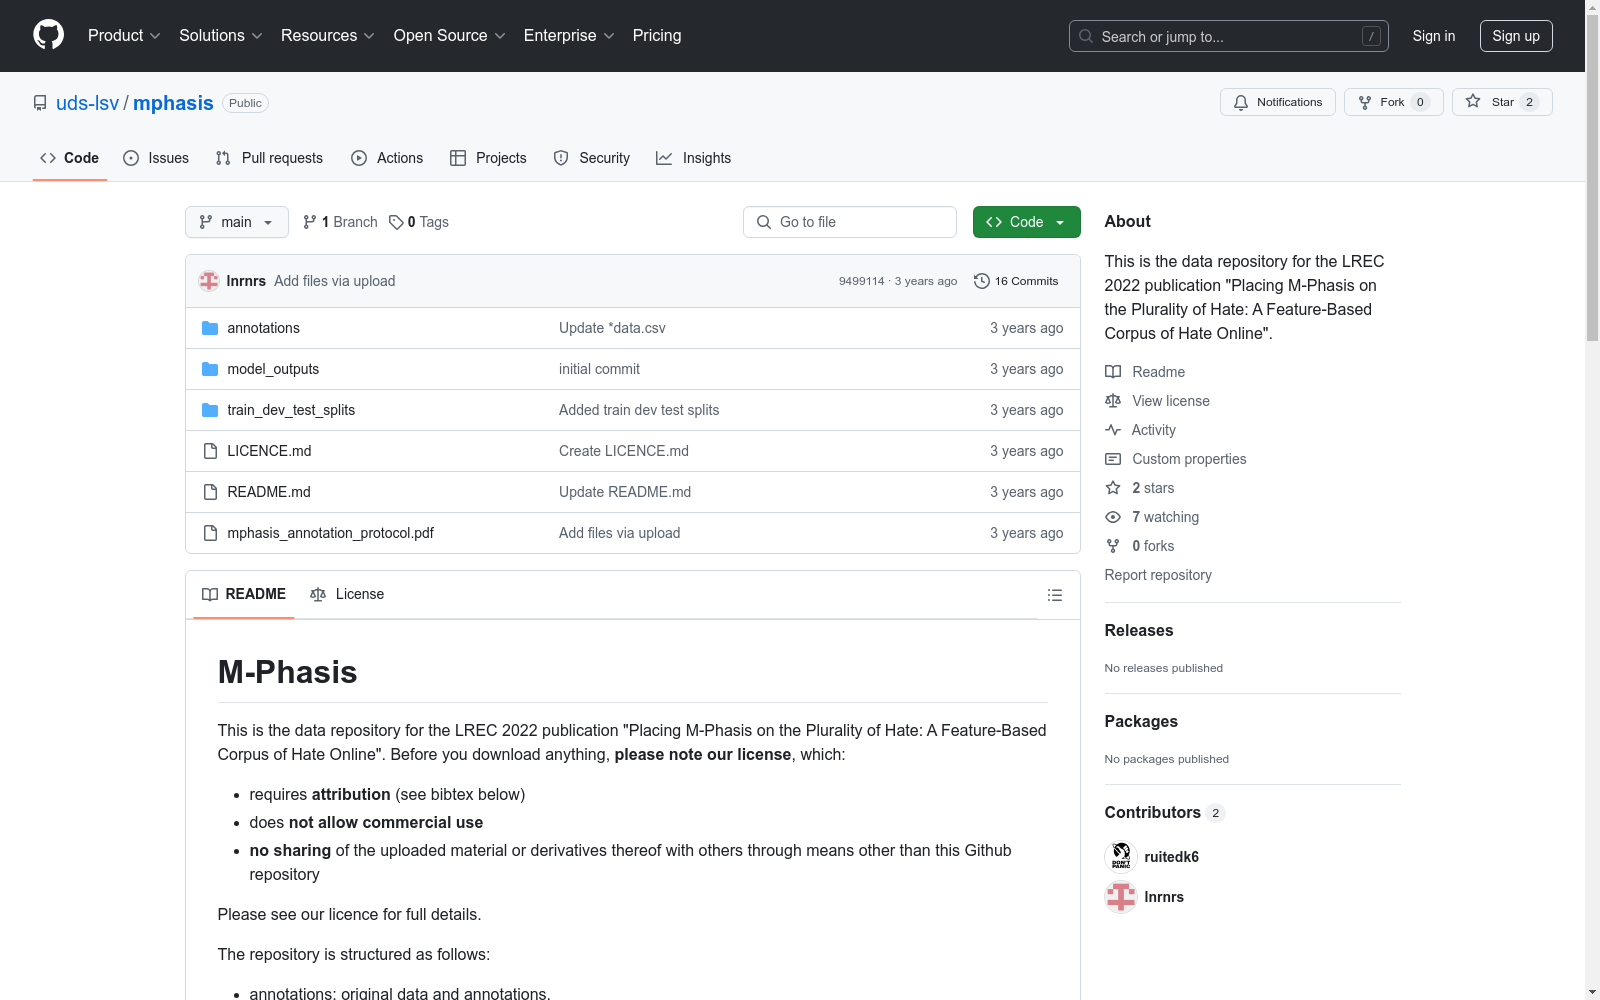The height and width of the screenshot is (1000, 1600).
Task: Expand the Open Source menu
Action: [450, 36]
